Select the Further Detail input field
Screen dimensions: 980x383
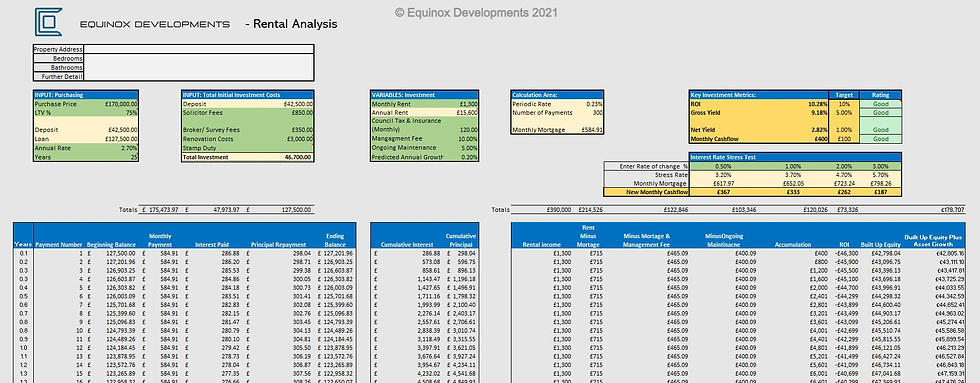198,76
